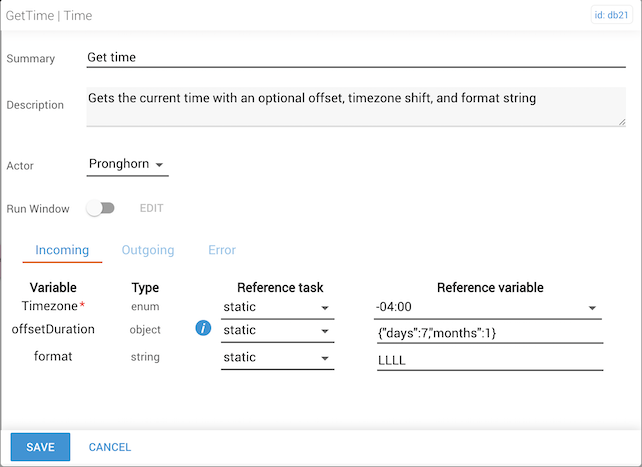
Task: Open Timezone reference task dropdown
Action: [x=276, y=307]
